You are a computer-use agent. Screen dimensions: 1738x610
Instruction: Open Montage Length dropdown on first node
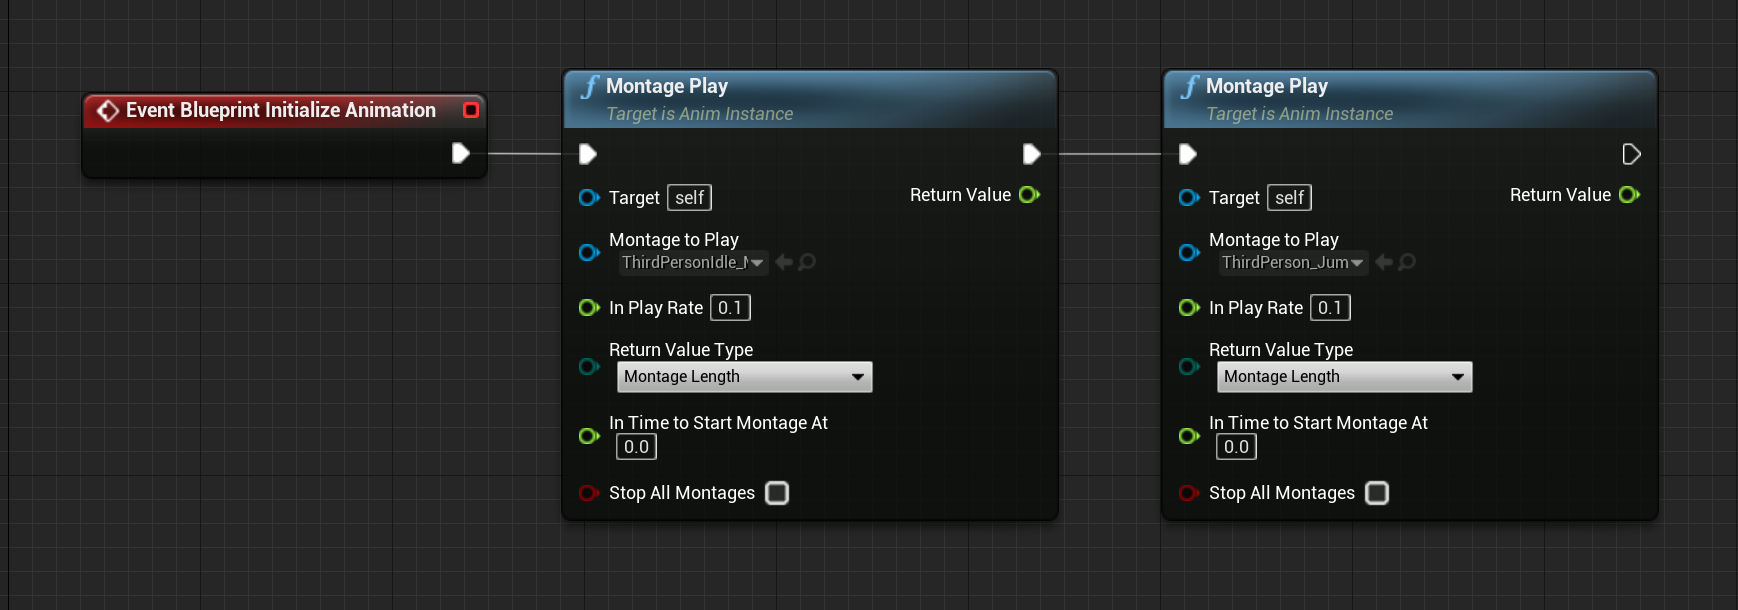pyautogui.click(x=745, y=377)
